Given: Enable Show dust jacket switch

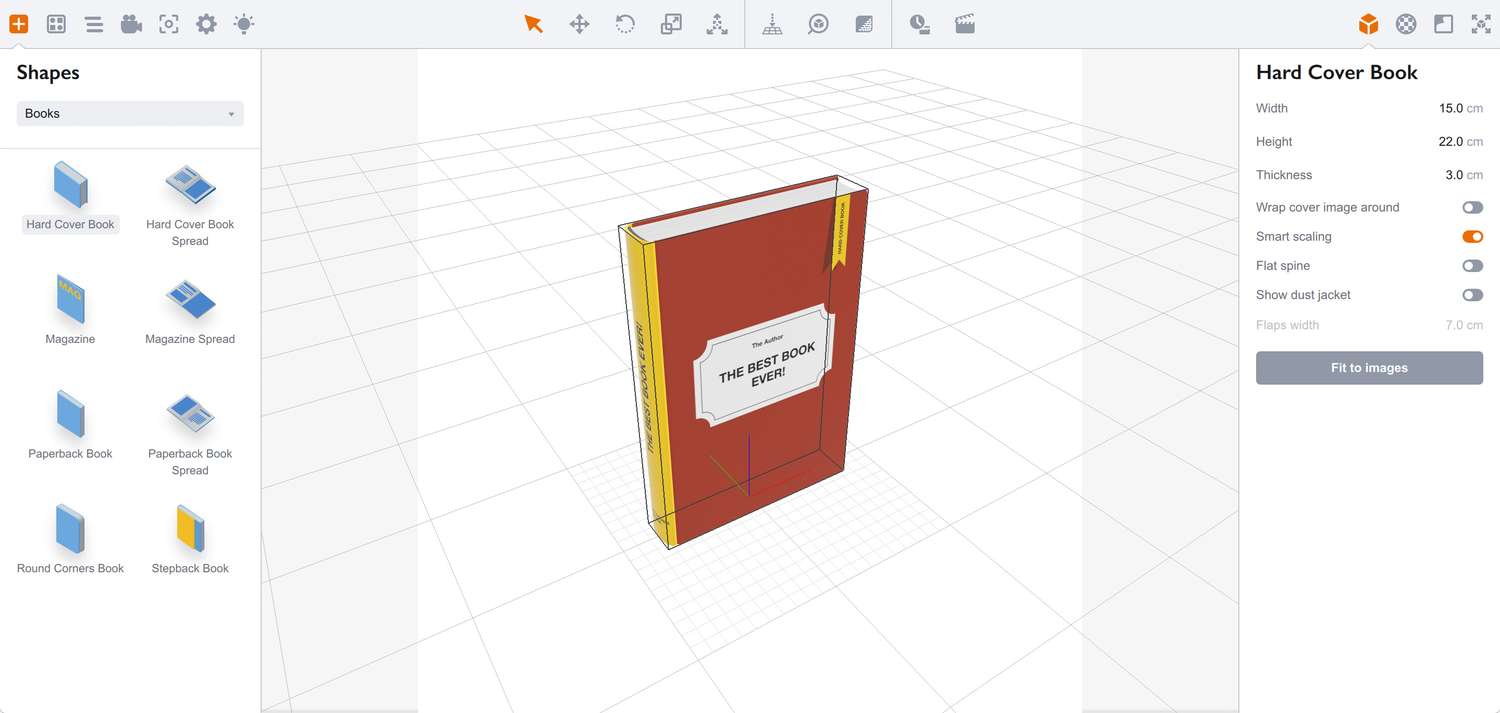Looking at the screenshot, I should (x=1472, y=295).
